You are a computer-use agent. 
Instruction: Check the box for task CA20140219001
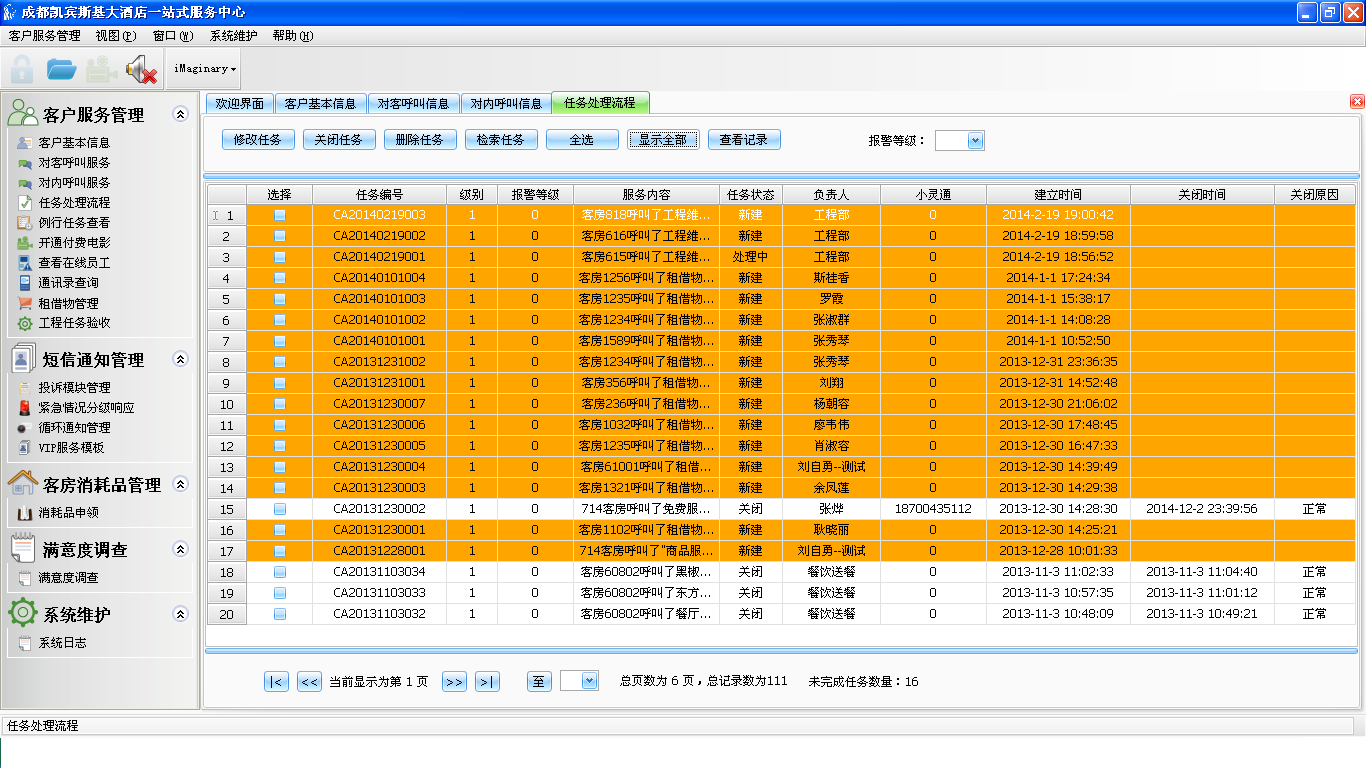279,257
